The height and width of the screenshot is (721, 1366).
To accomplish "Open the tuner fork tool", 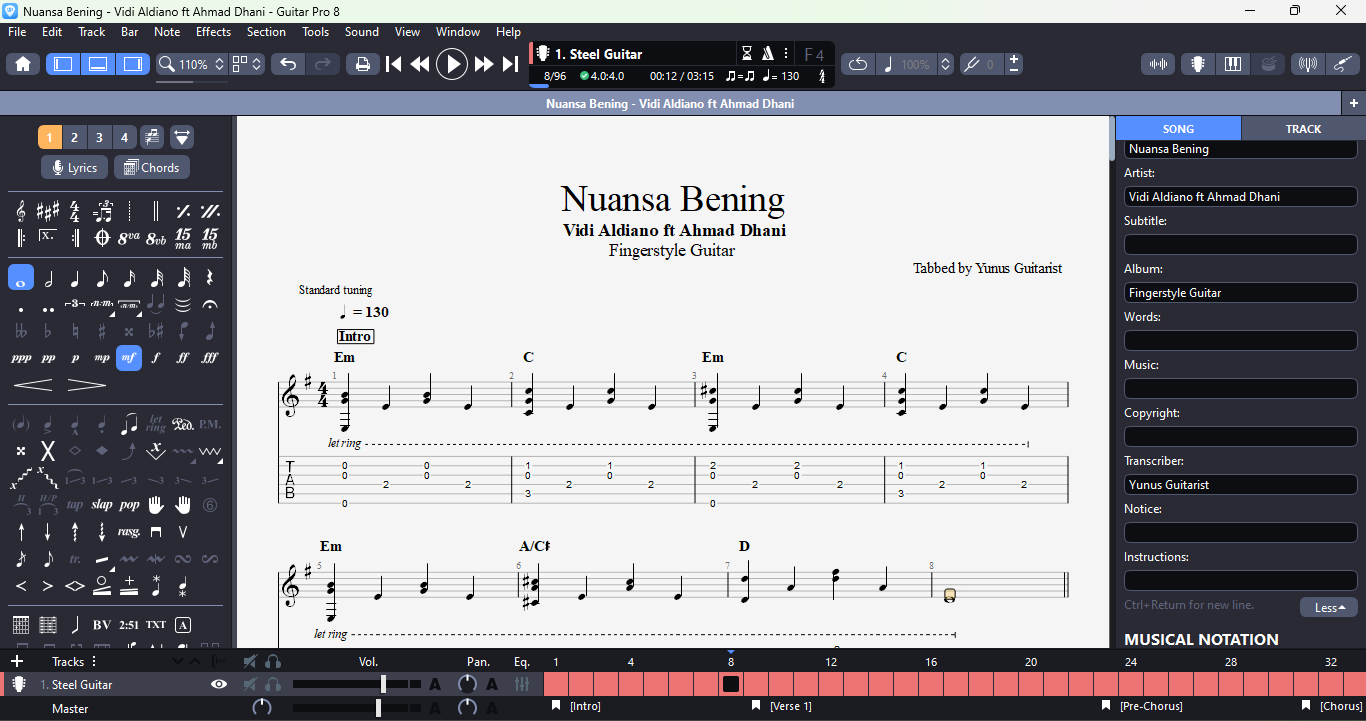I will (971, 64).
